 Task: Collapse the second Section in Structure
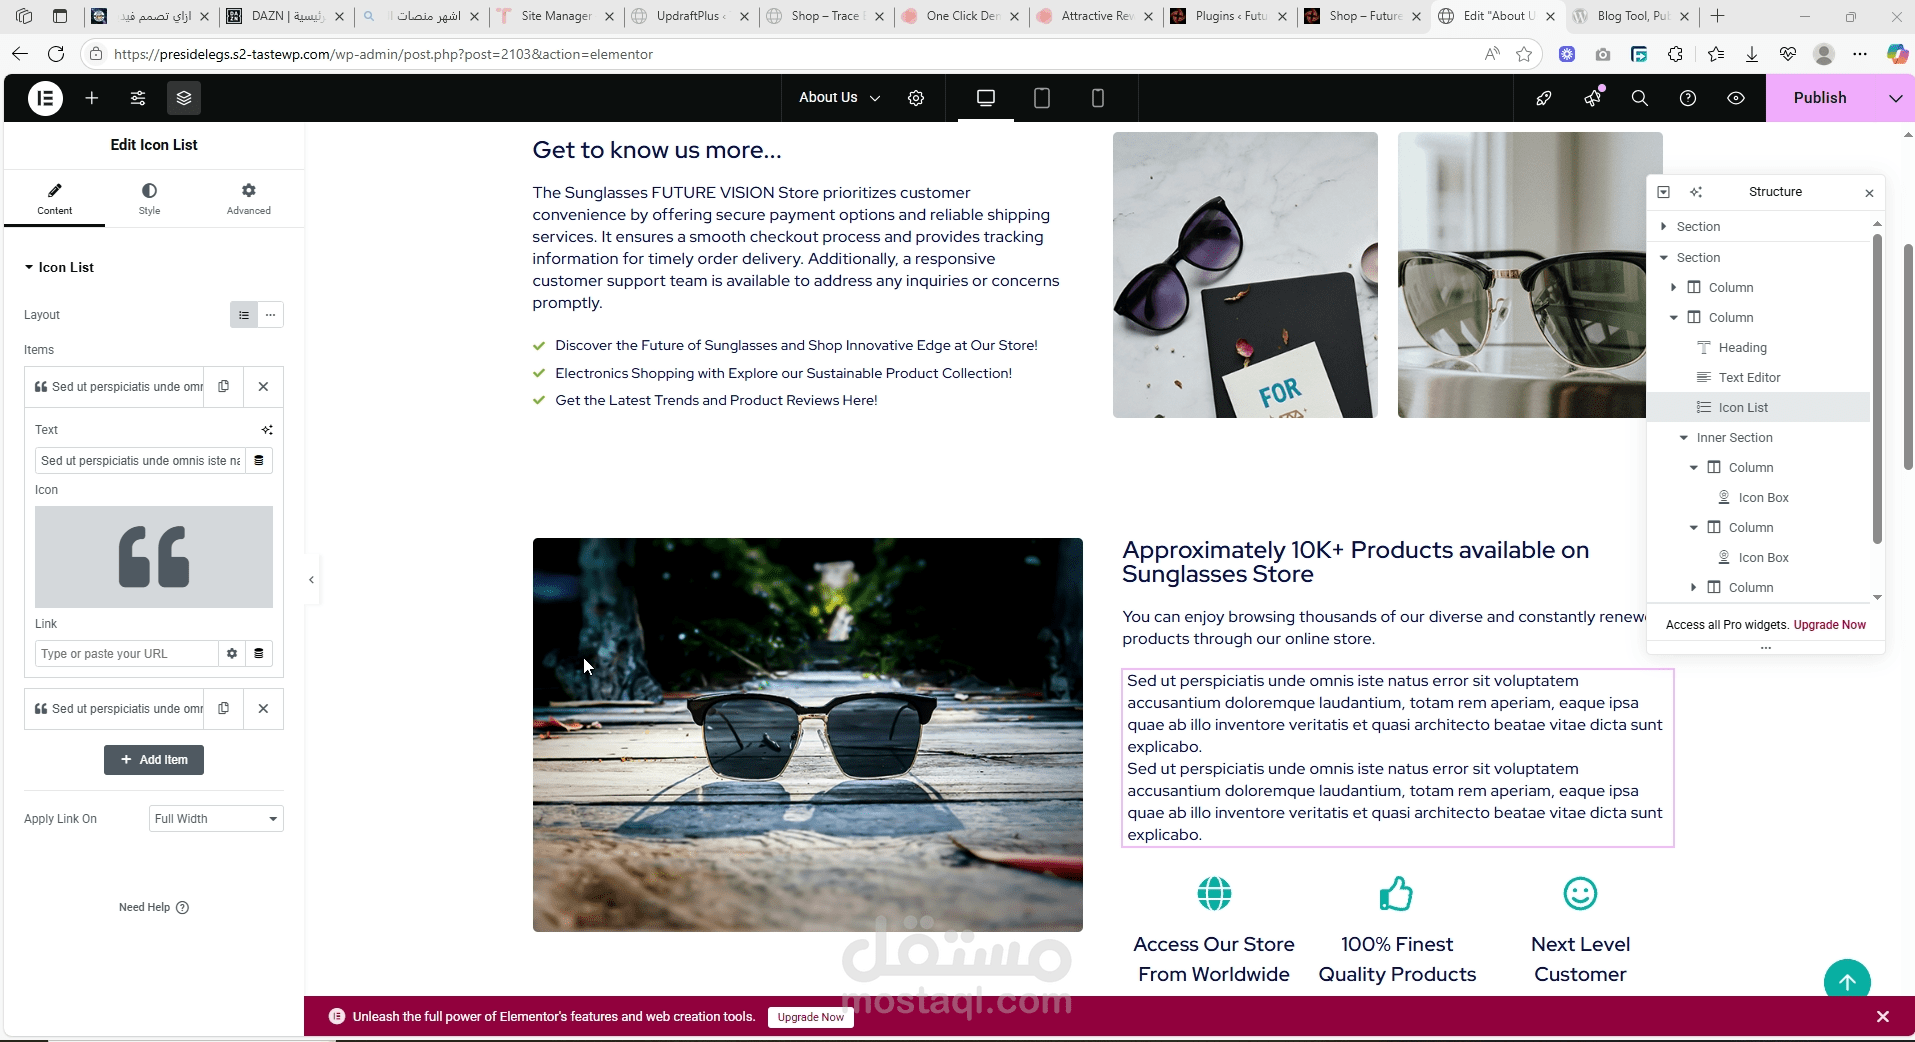(x=1664, y=258)
